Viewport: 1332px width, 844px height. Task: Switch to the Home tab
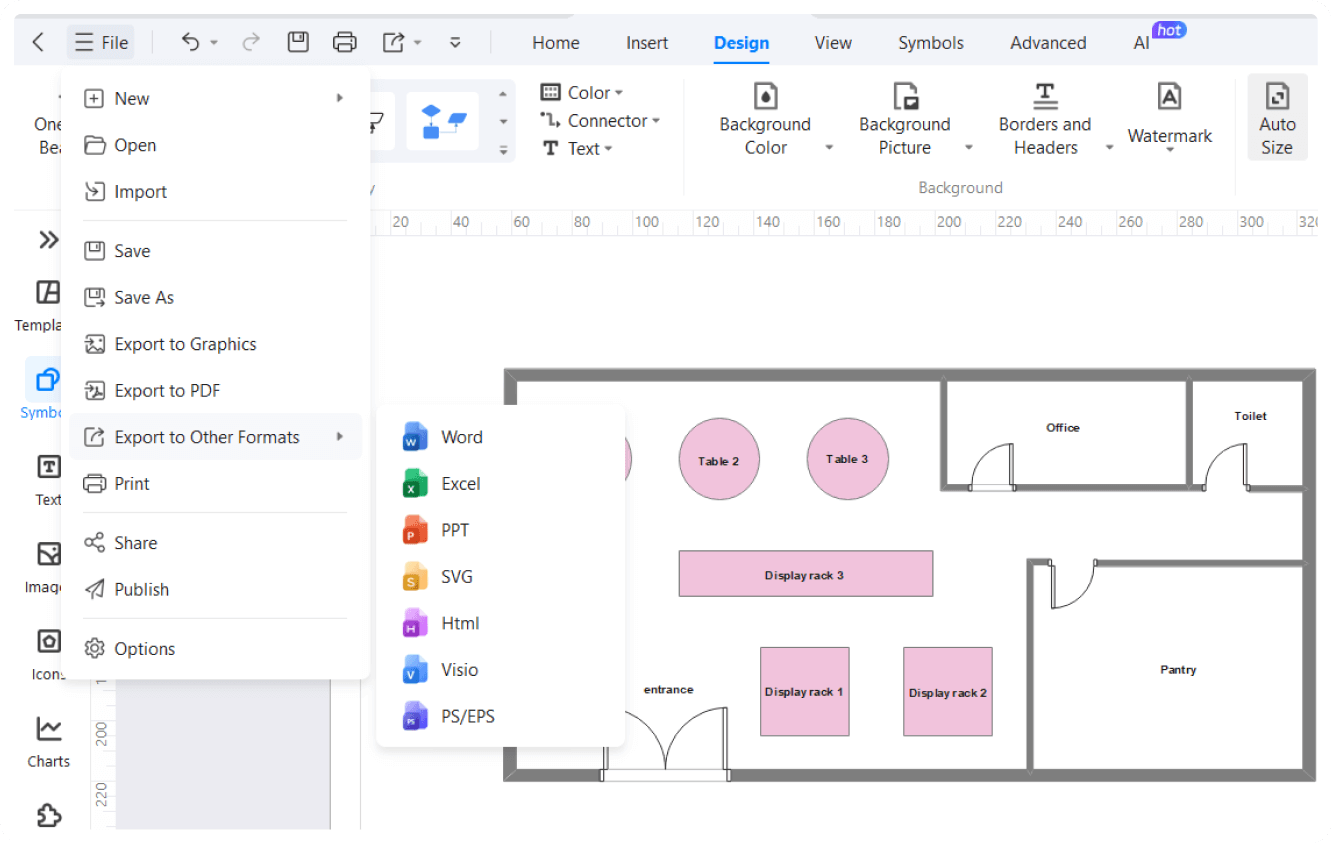(x=555, y=43)
